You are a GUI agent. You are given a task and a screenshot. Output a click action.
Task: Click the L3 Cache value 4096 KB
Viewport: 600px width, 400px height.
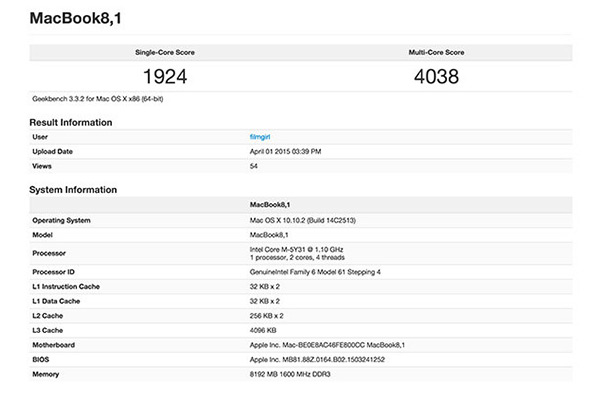coord(263,328)
